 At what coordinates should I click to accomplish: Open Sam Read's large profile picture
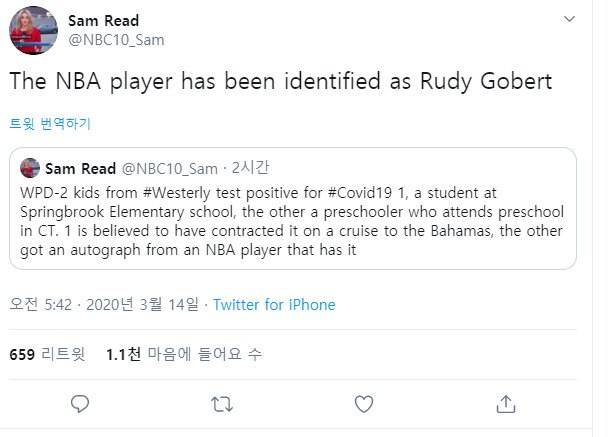coord(34,31)
